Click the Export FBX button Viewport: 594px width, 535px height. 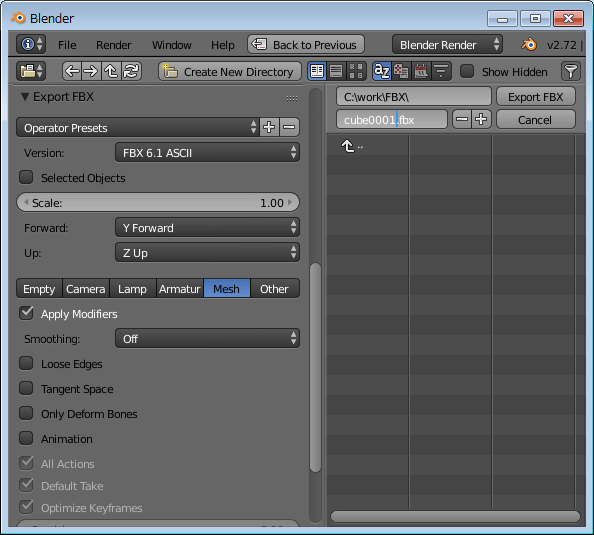point(536,97)
